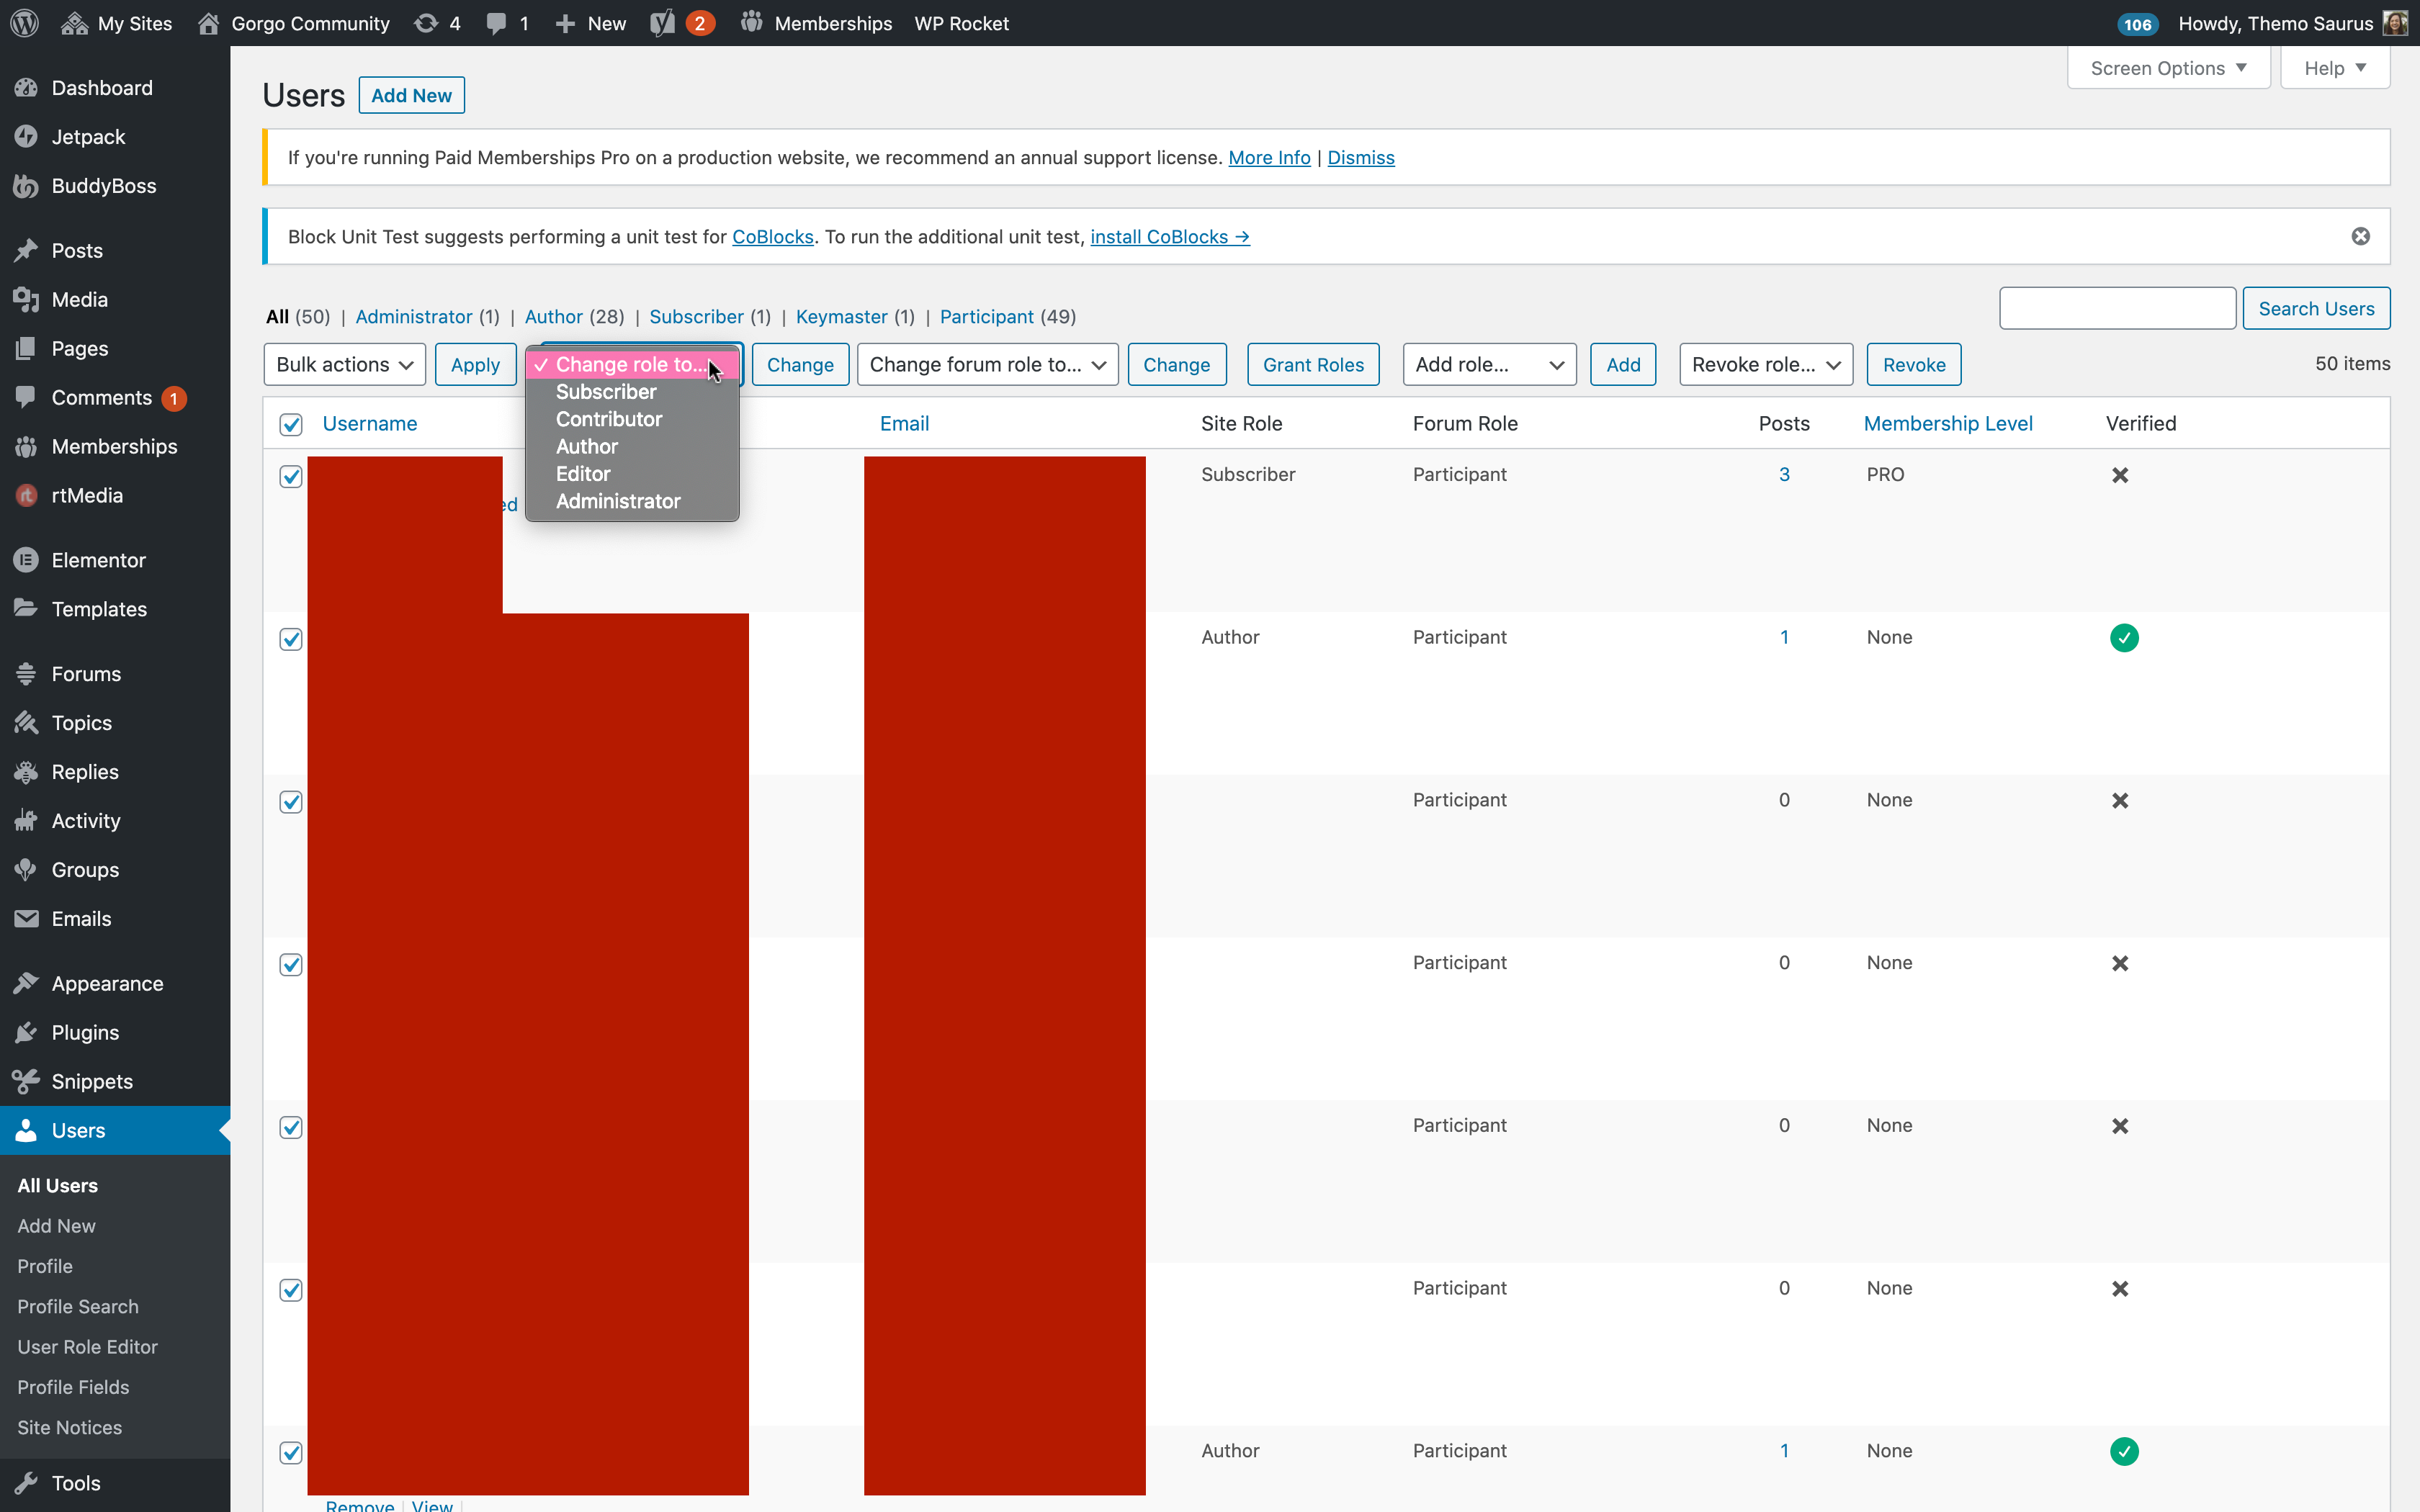Click the BuddyBoss icon in sidebar

26,186
